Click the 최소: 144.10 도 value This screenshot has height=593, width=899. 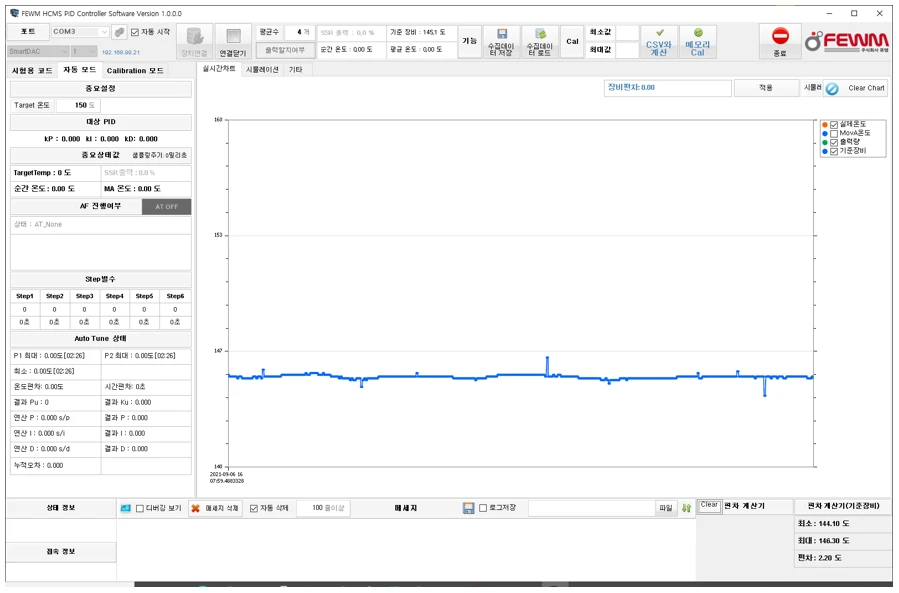823,524
